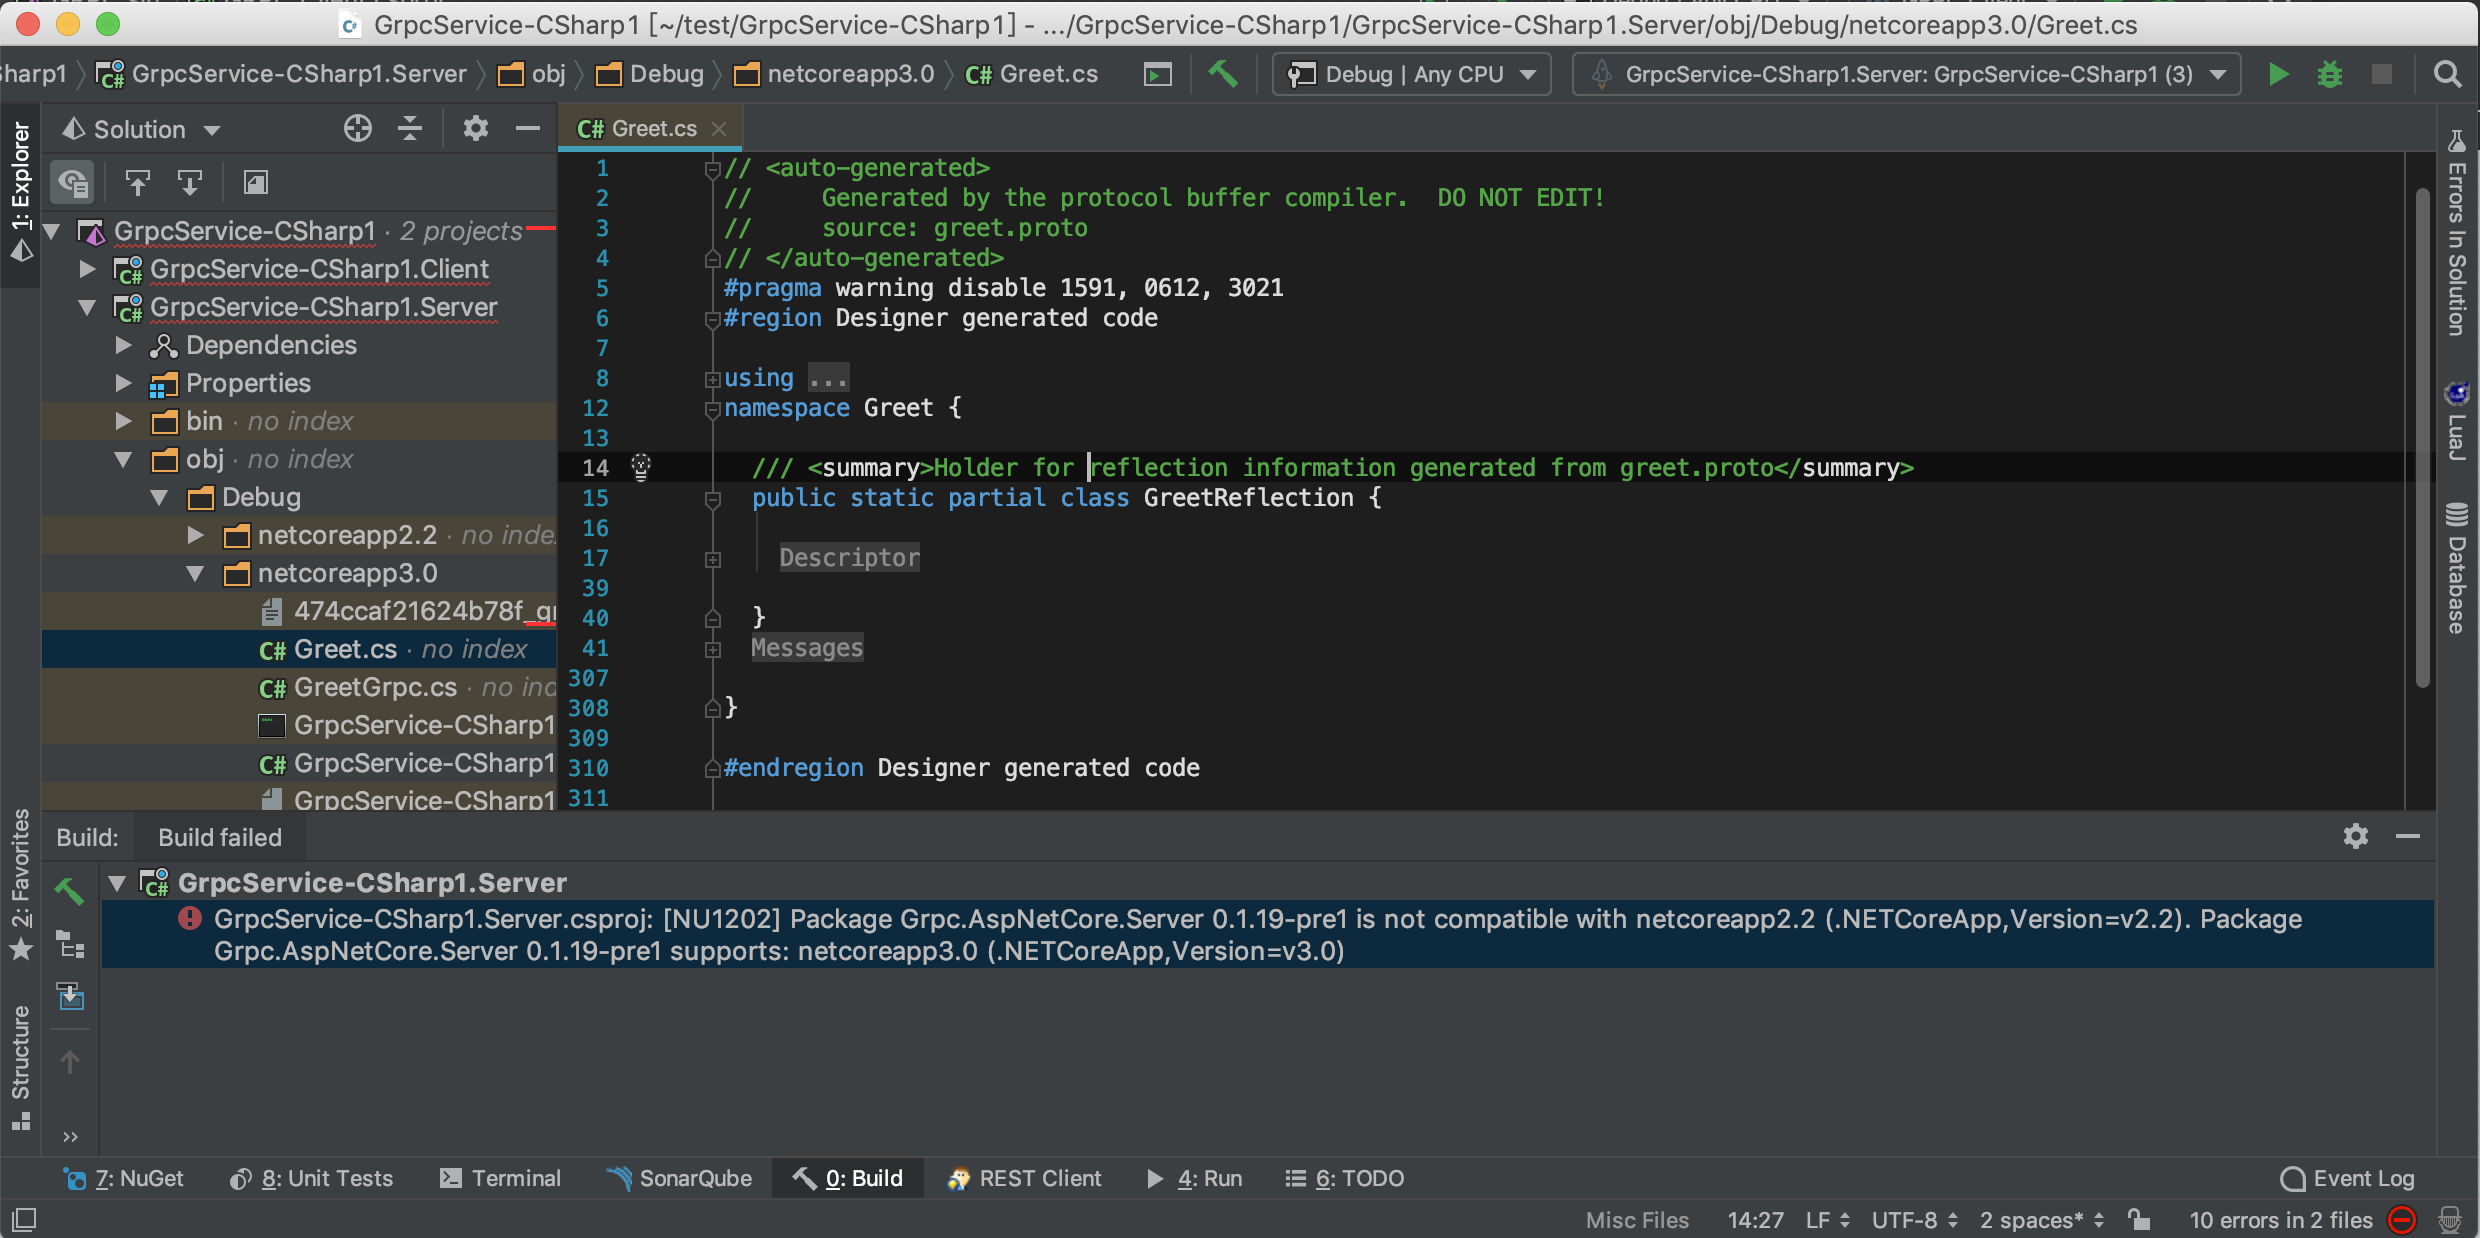The width and height of the screenshot is (2480, 1238).
Task: Click the terminal window icon beside breadcrumb
Action: point(1158,75)
